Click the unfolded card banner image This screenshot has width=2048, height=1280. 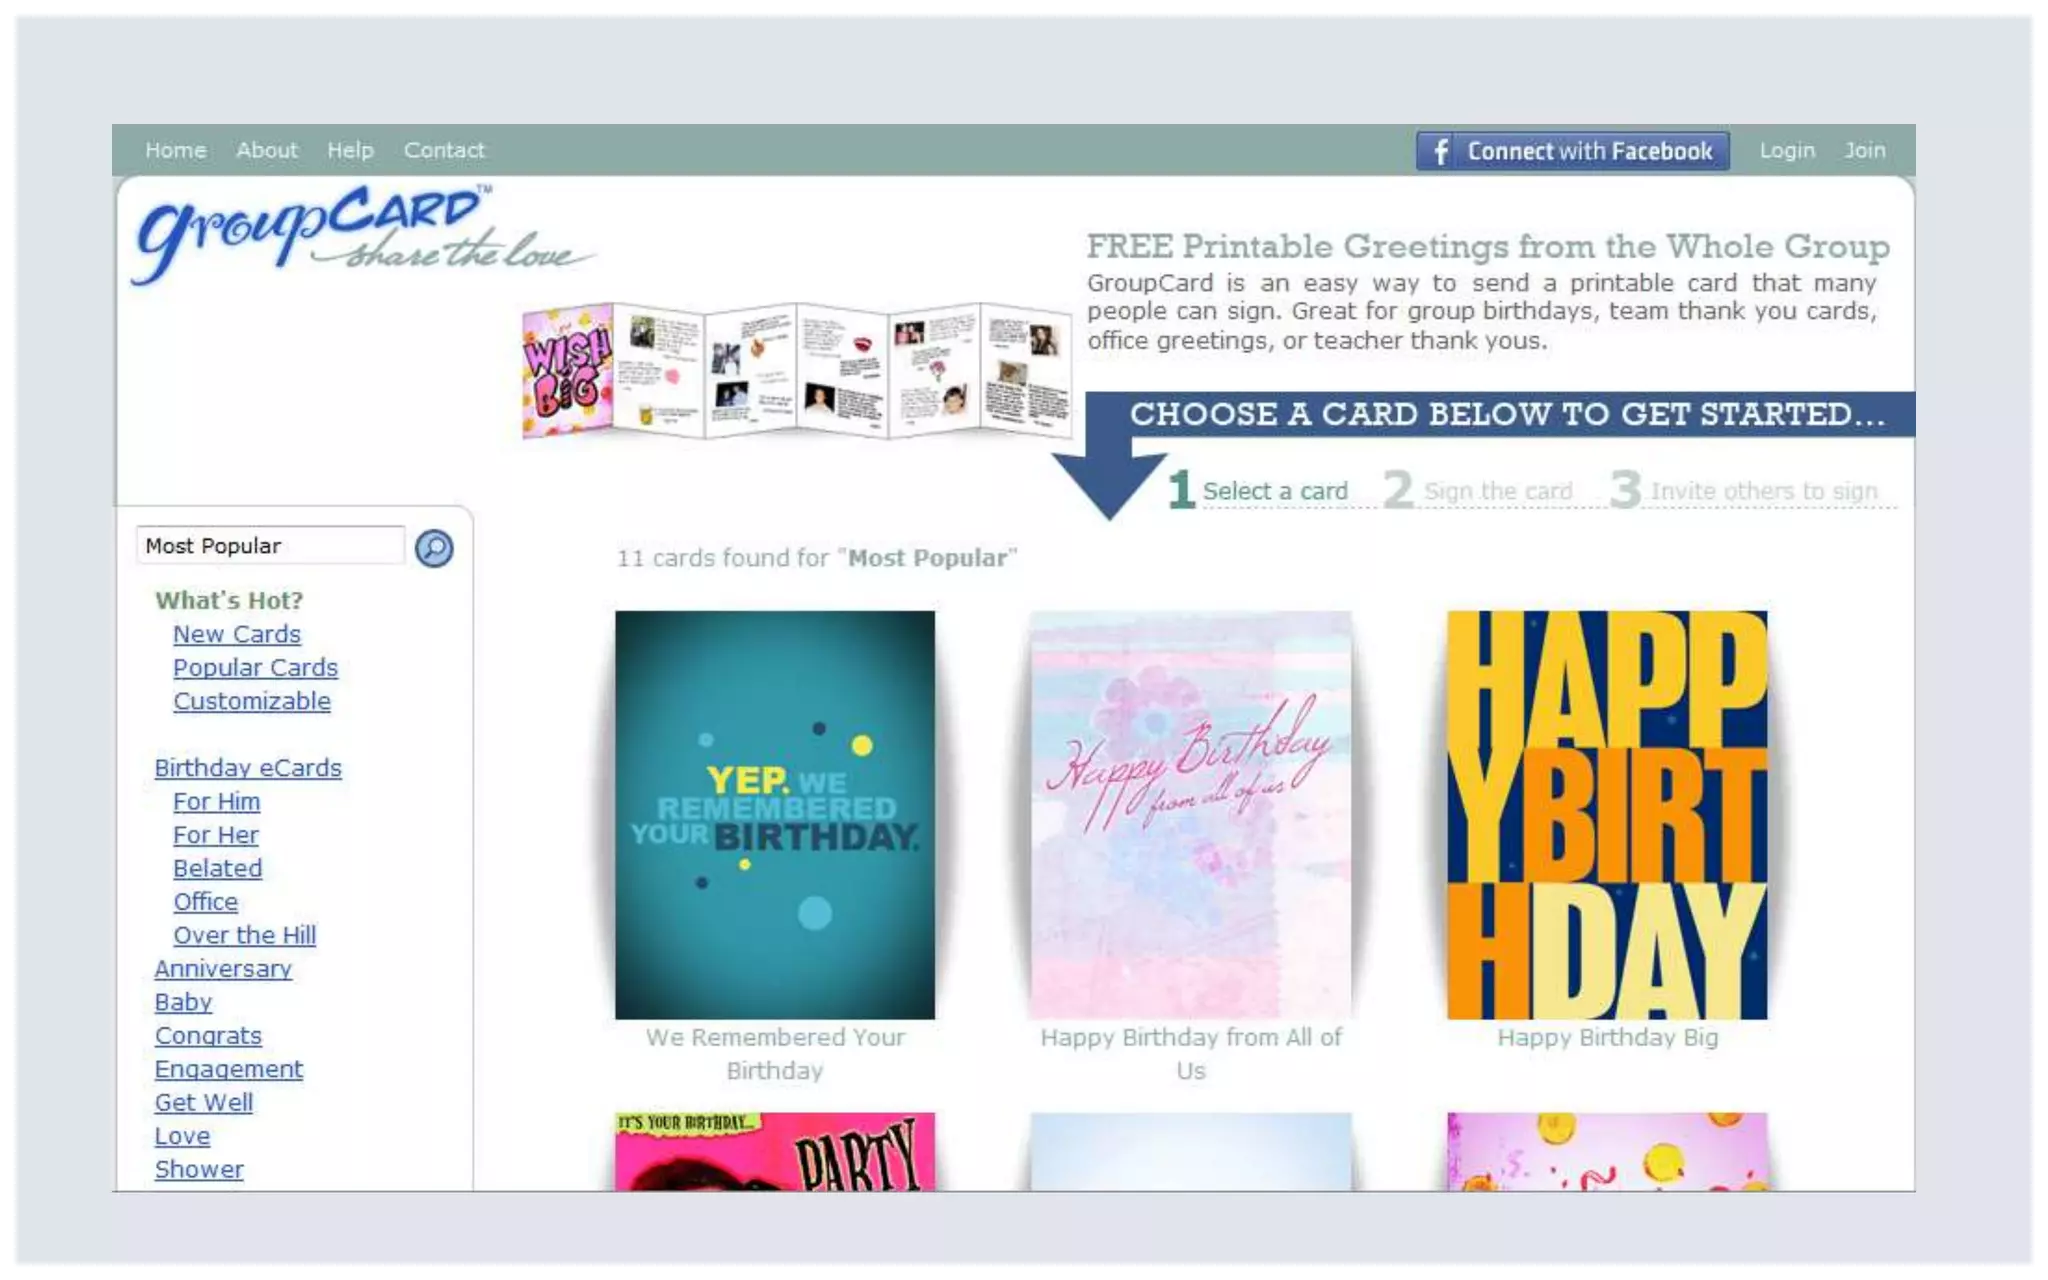[796, 371]
